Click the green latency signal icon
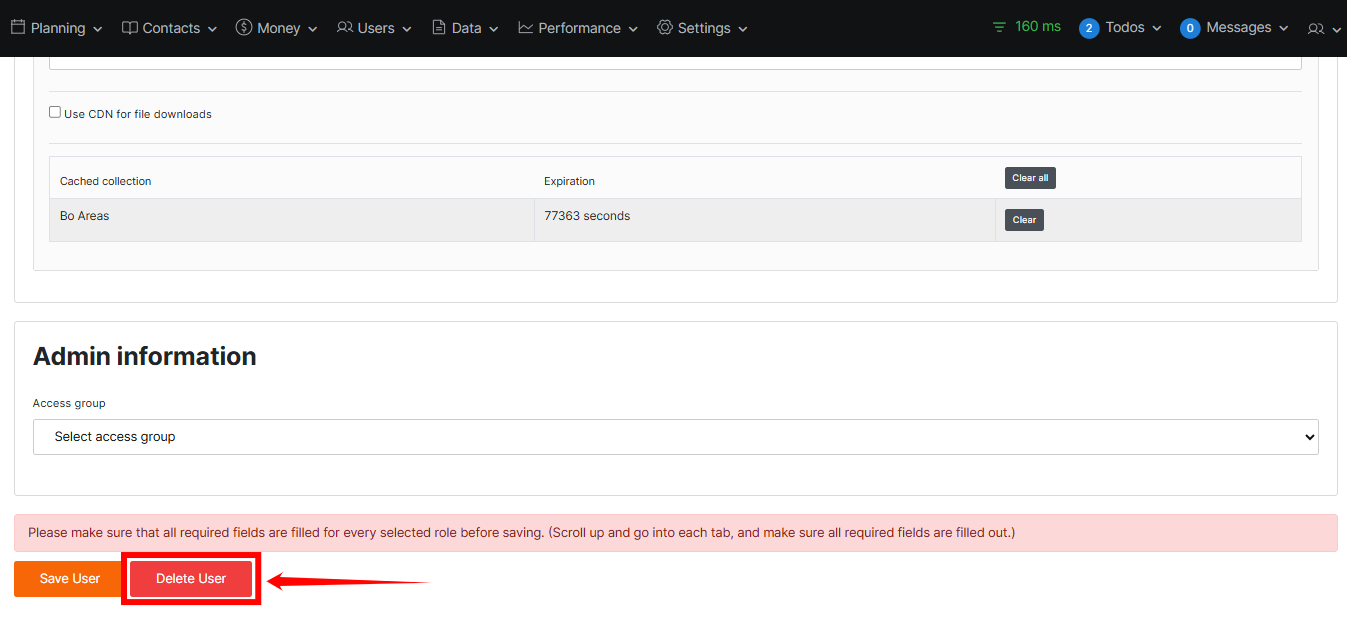The height and width of the screenshot is (627, 1347). click(1000, 27)
